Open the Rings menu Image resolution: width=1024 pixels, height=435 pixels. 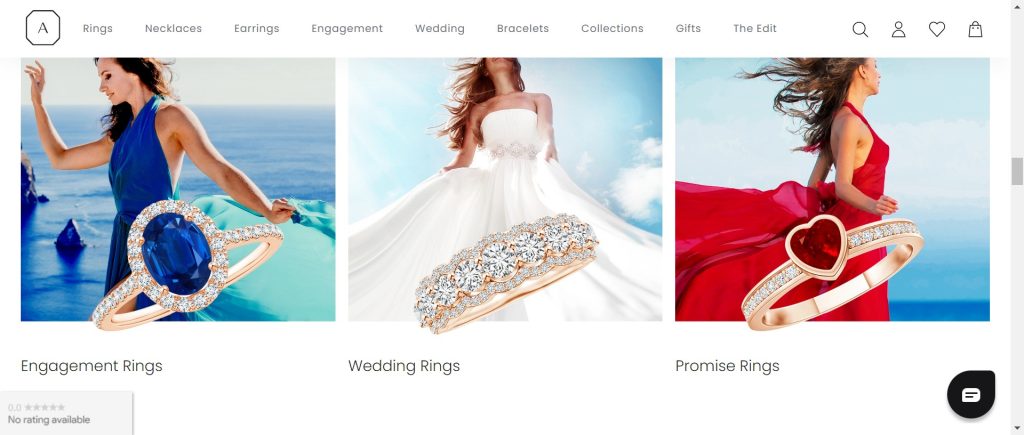(x=98, y=29)
